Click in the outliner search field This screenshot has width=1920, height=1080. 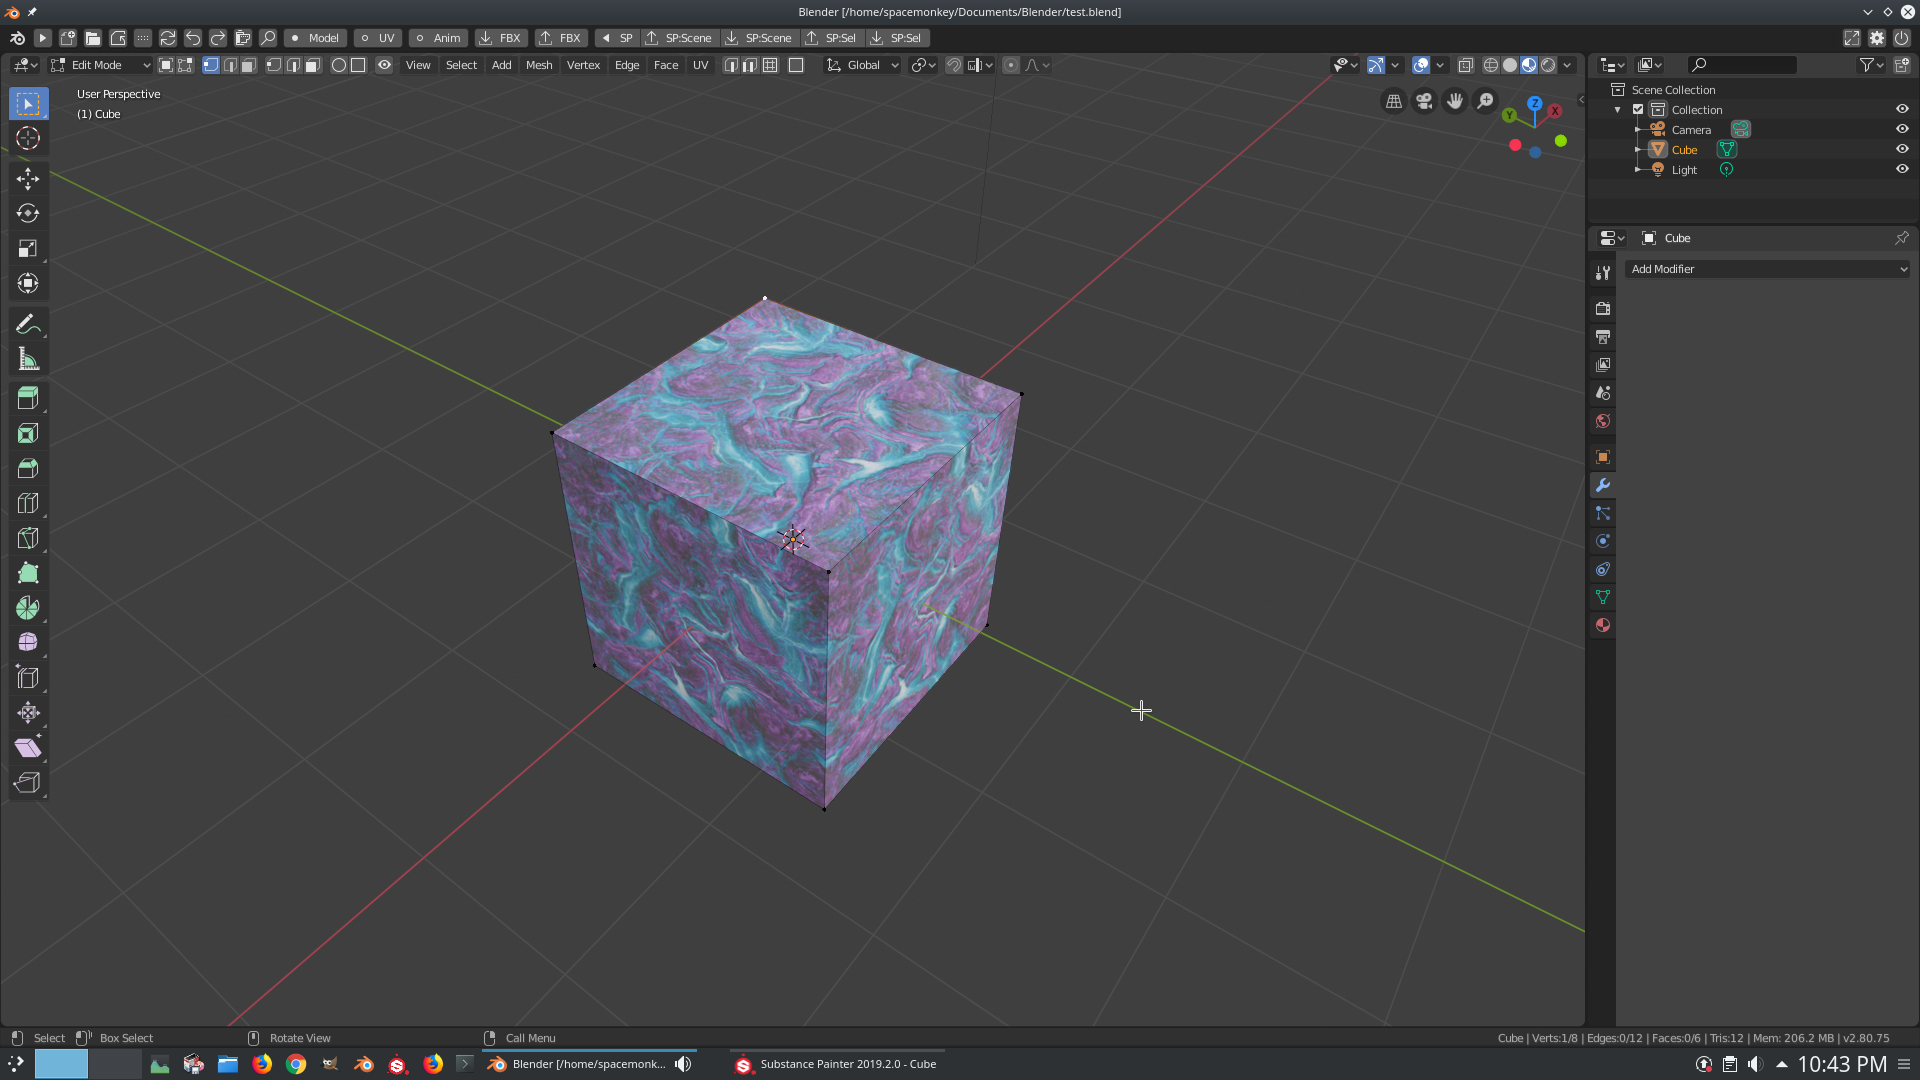pos(1742,65)
